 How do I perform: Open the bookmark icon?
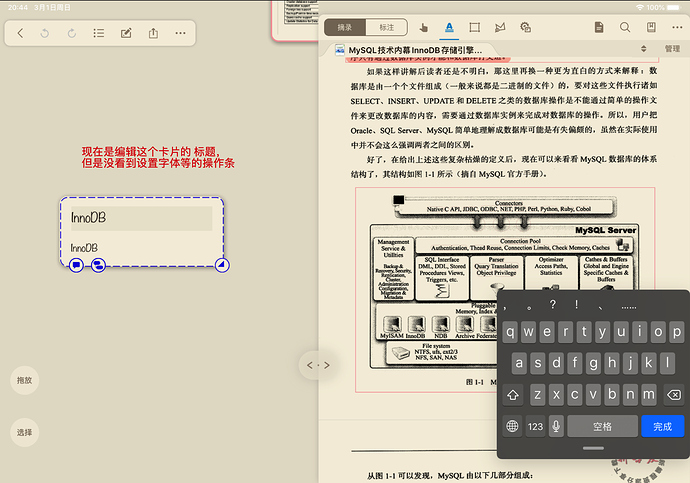[x=651, y=27]
